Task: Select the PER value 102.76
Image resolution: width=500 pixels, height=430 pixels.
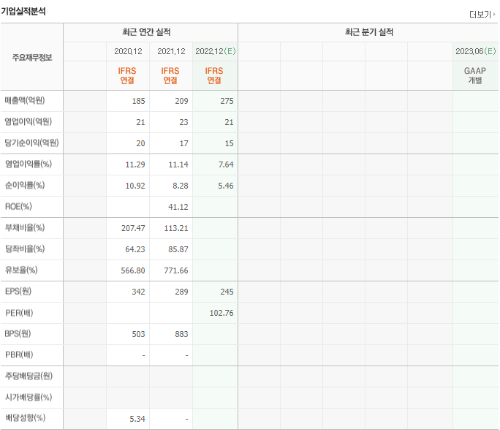Action: [222, 313]
